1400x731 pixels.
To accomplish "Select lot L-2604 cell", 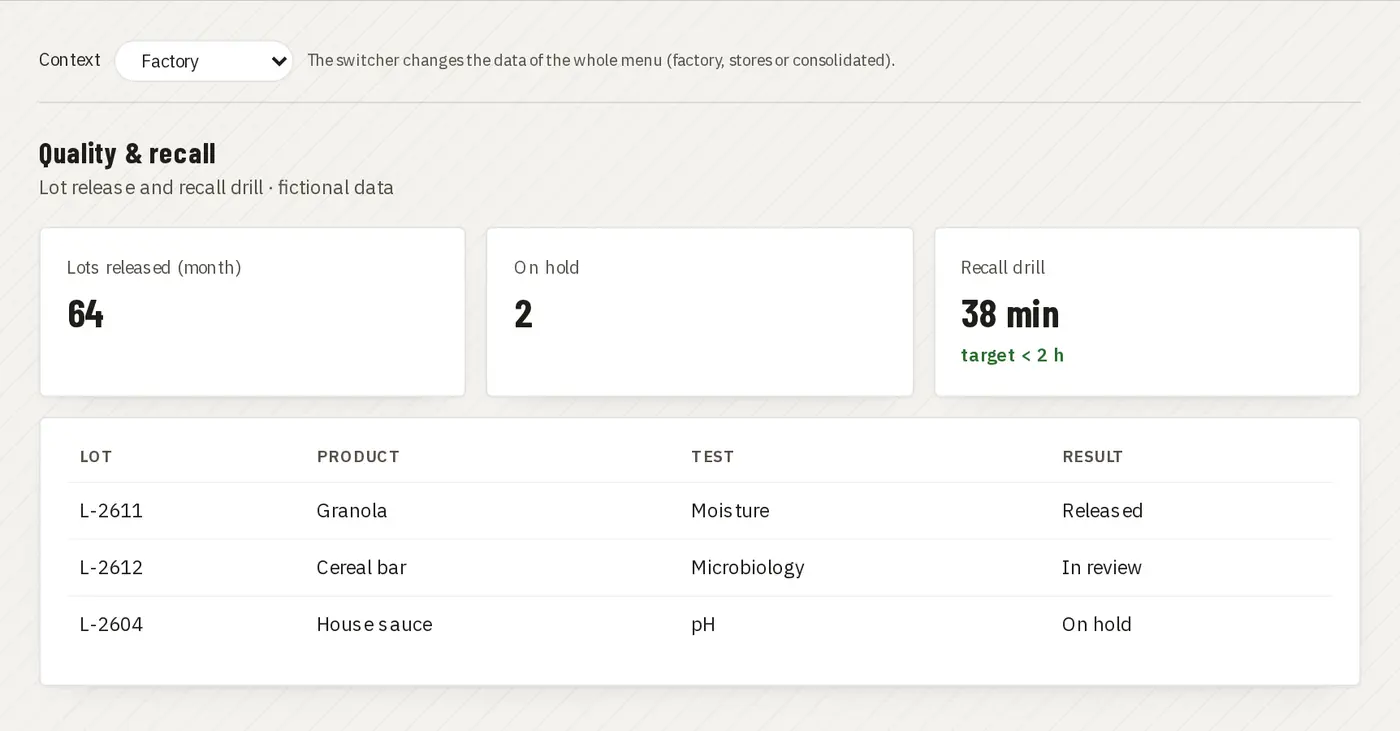I will pos(111,625).
